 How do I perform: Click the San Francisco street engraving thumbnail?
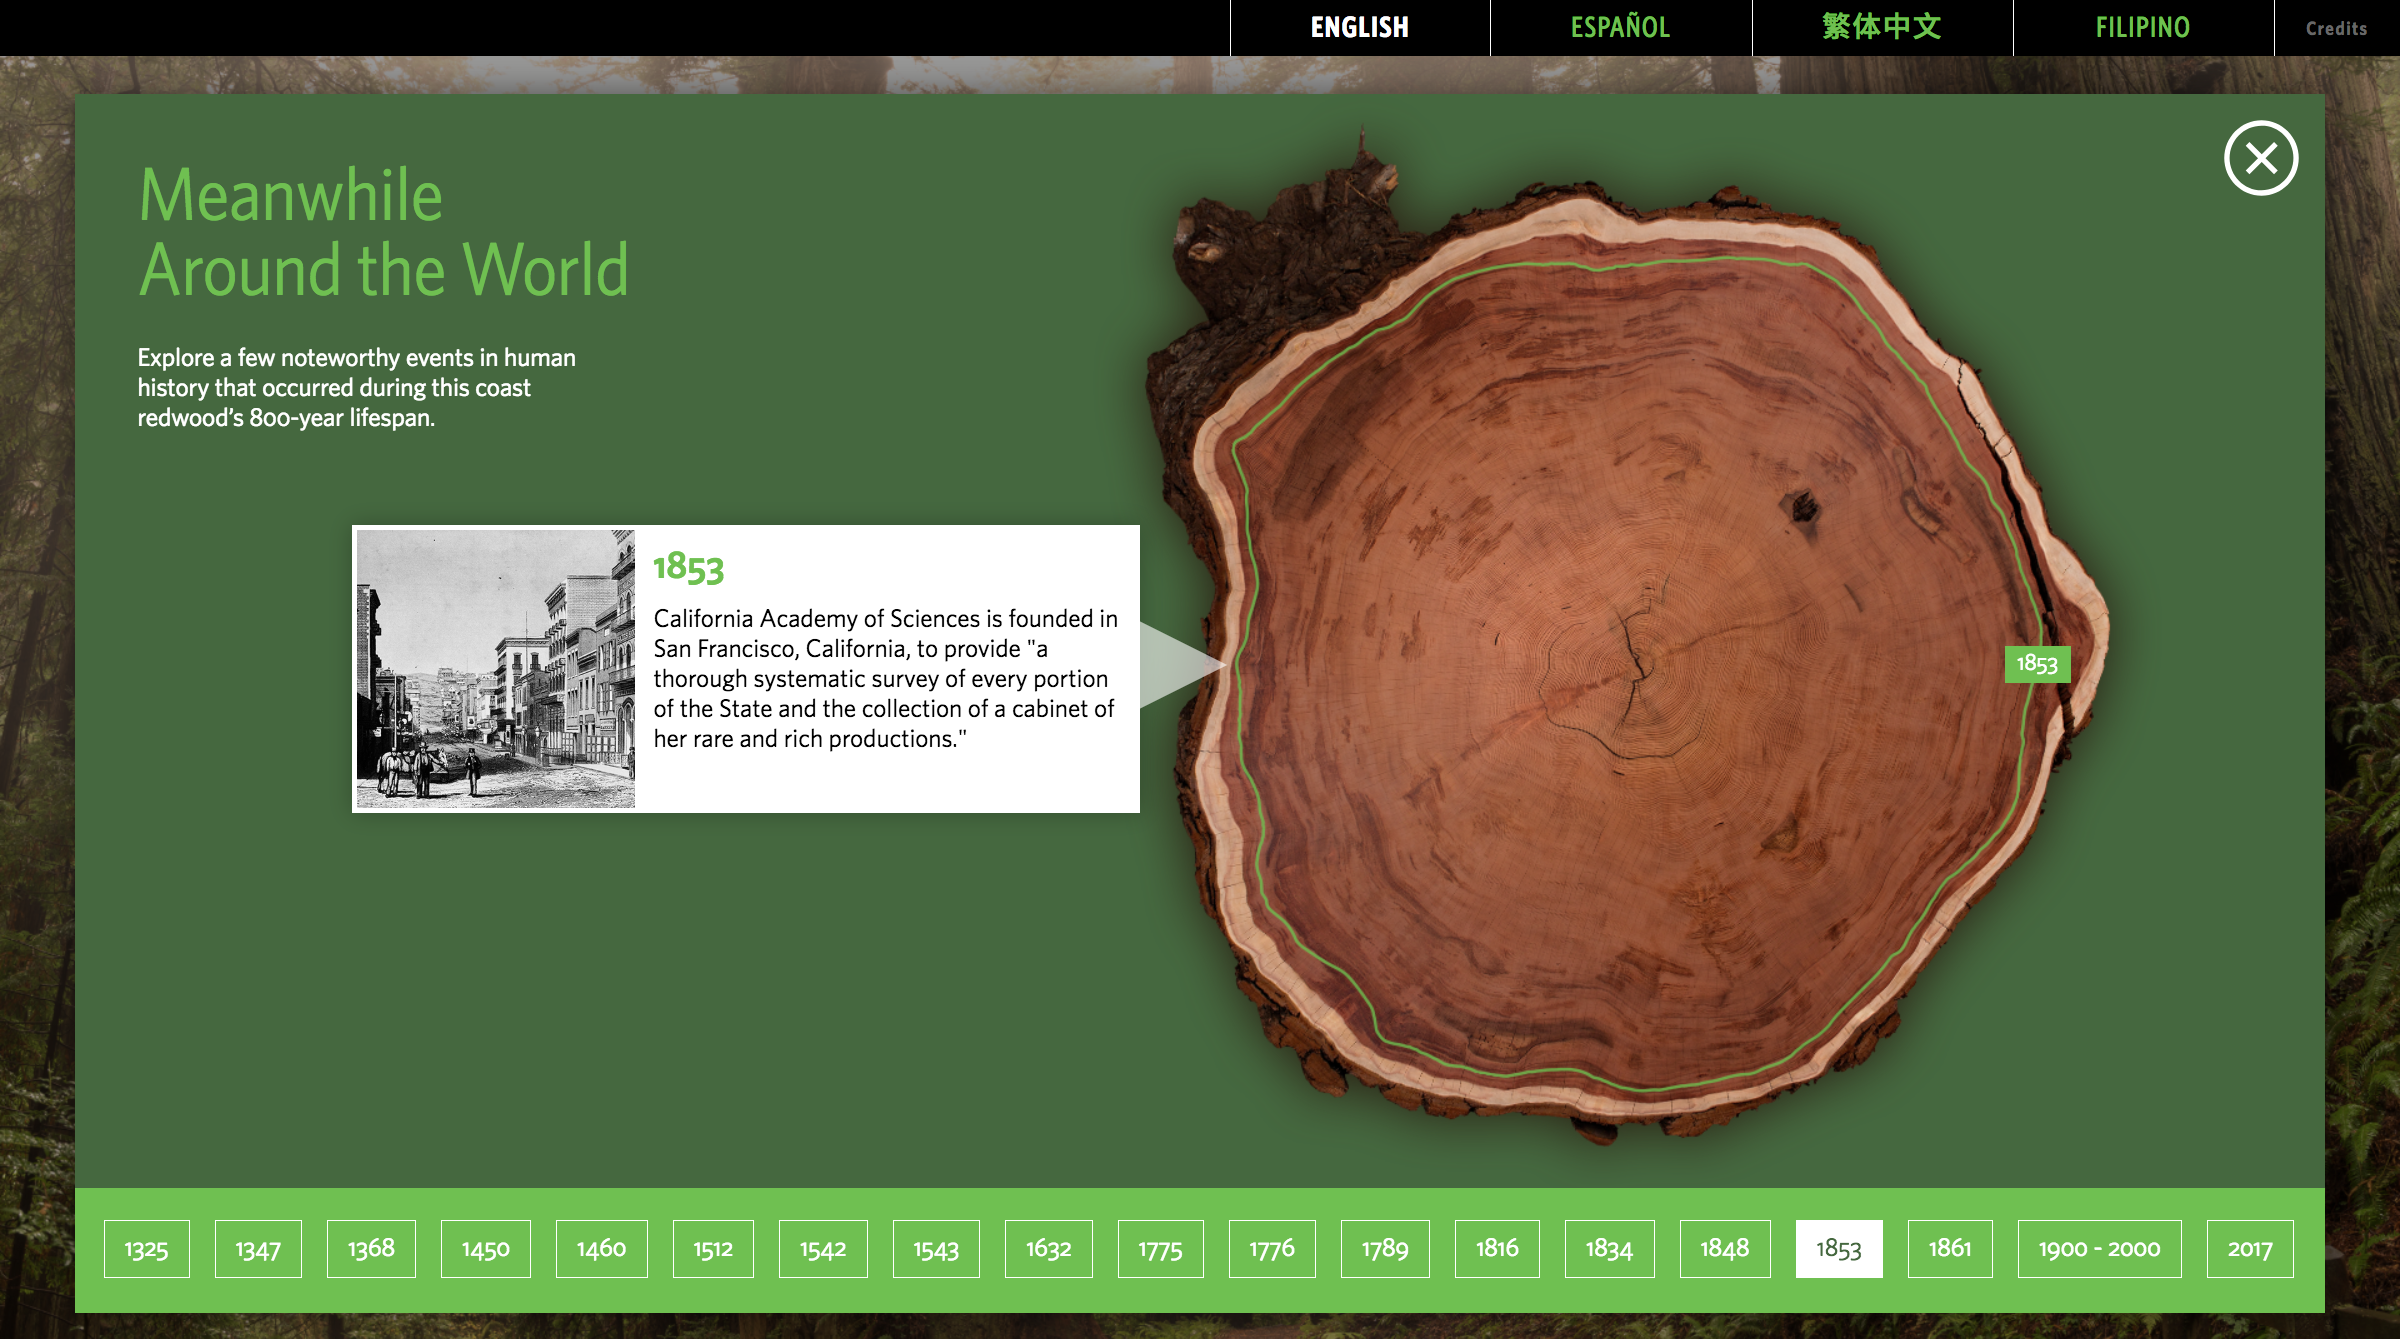click(x=496, y=668)
